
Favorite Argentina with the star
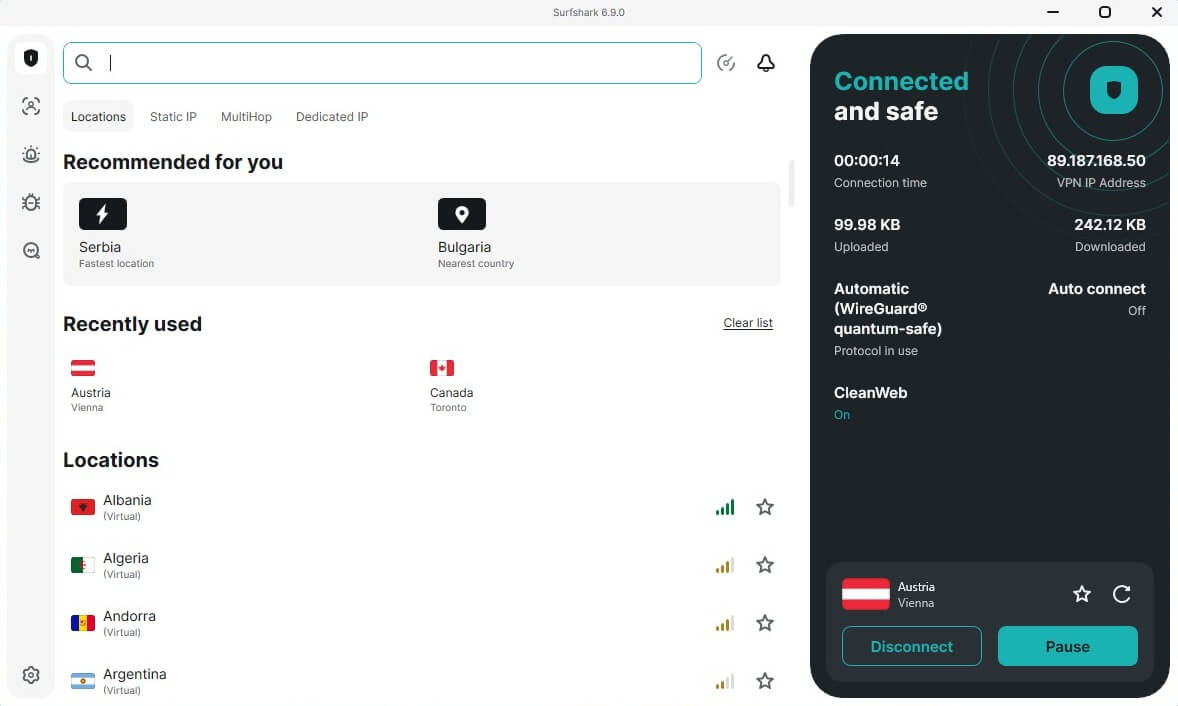765,681
